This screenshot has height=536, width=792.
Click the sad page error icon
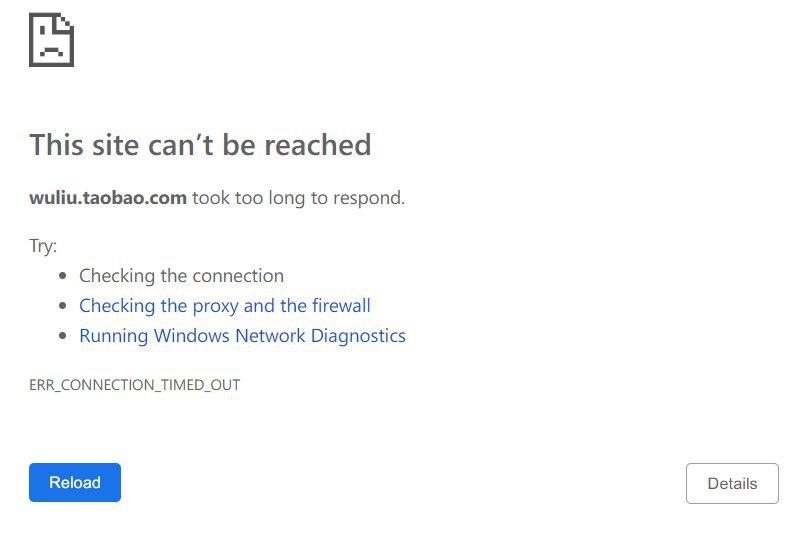(51, 42)
